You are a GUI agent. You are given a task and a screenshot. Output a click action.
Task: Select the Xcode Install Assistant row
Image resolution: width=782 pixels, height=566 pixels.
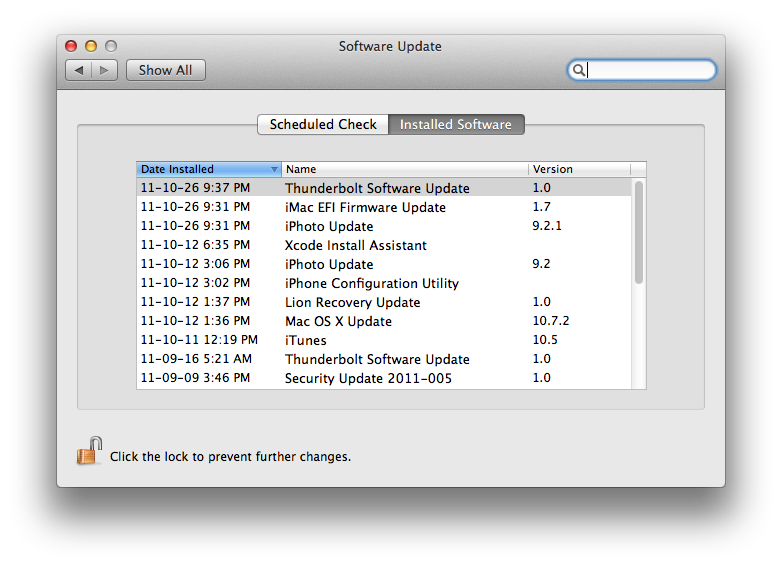384,245
